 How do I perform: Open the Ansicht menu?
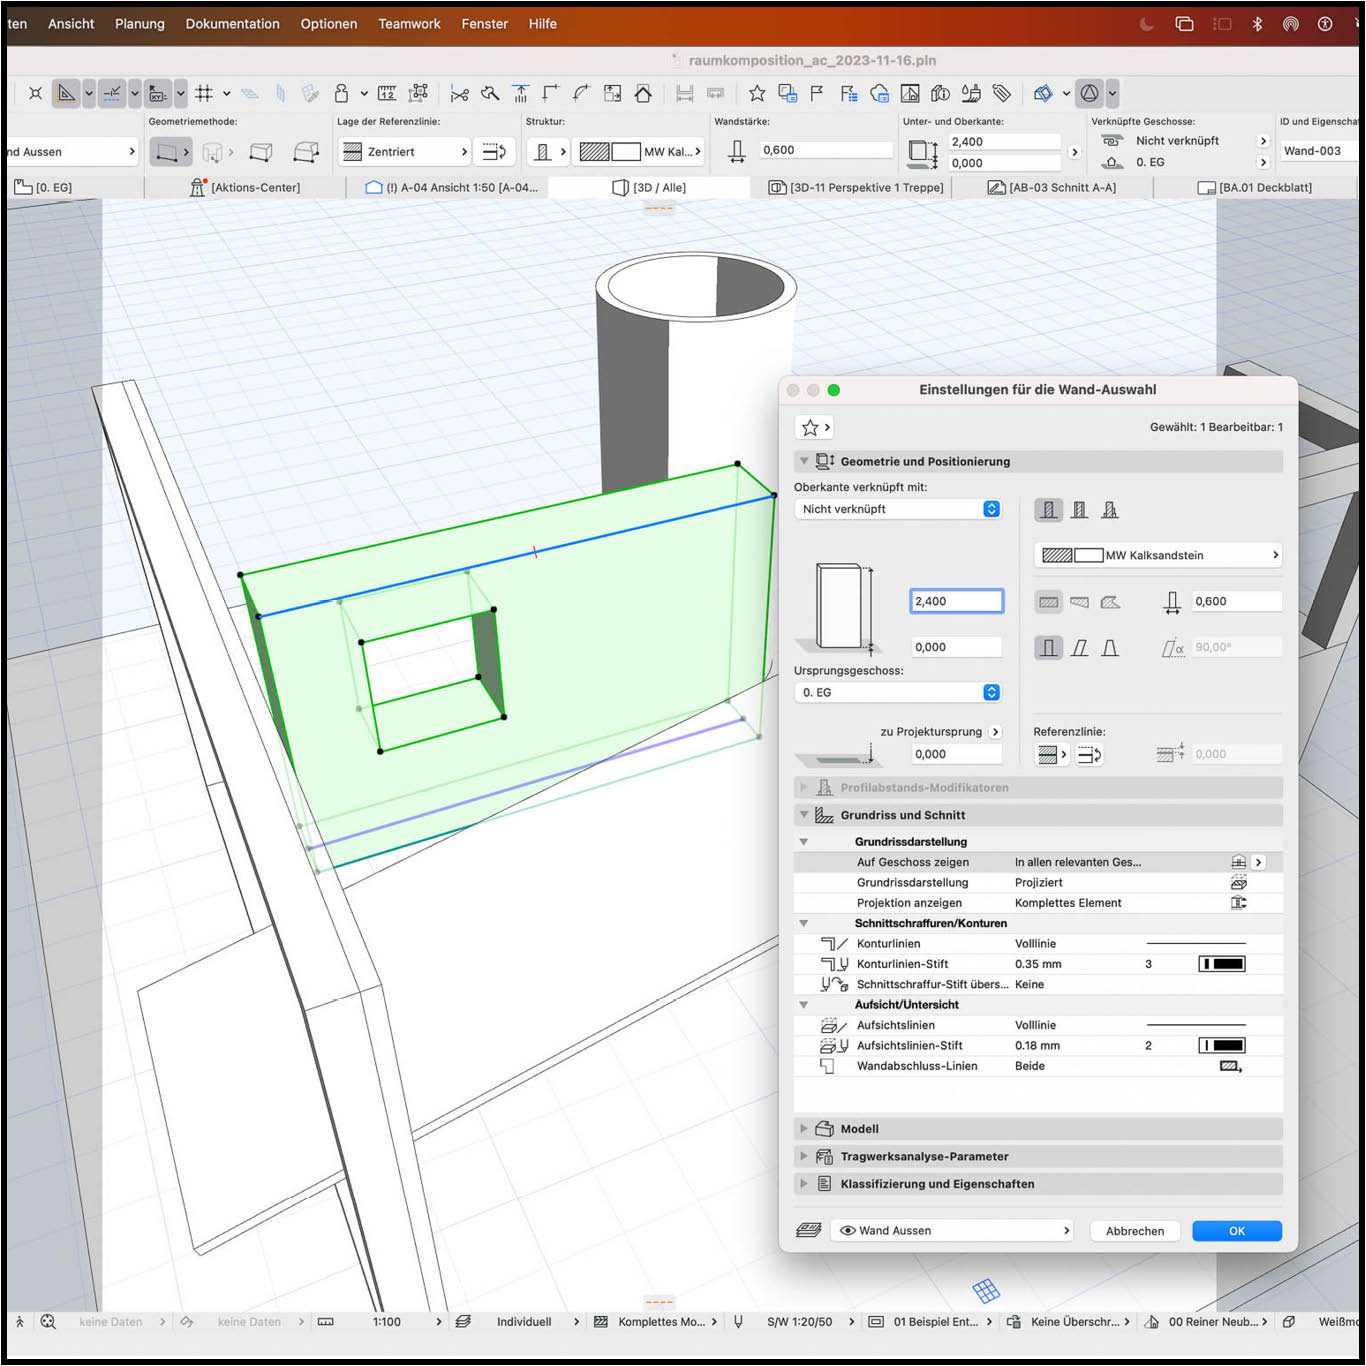click(x=71, y=24)
